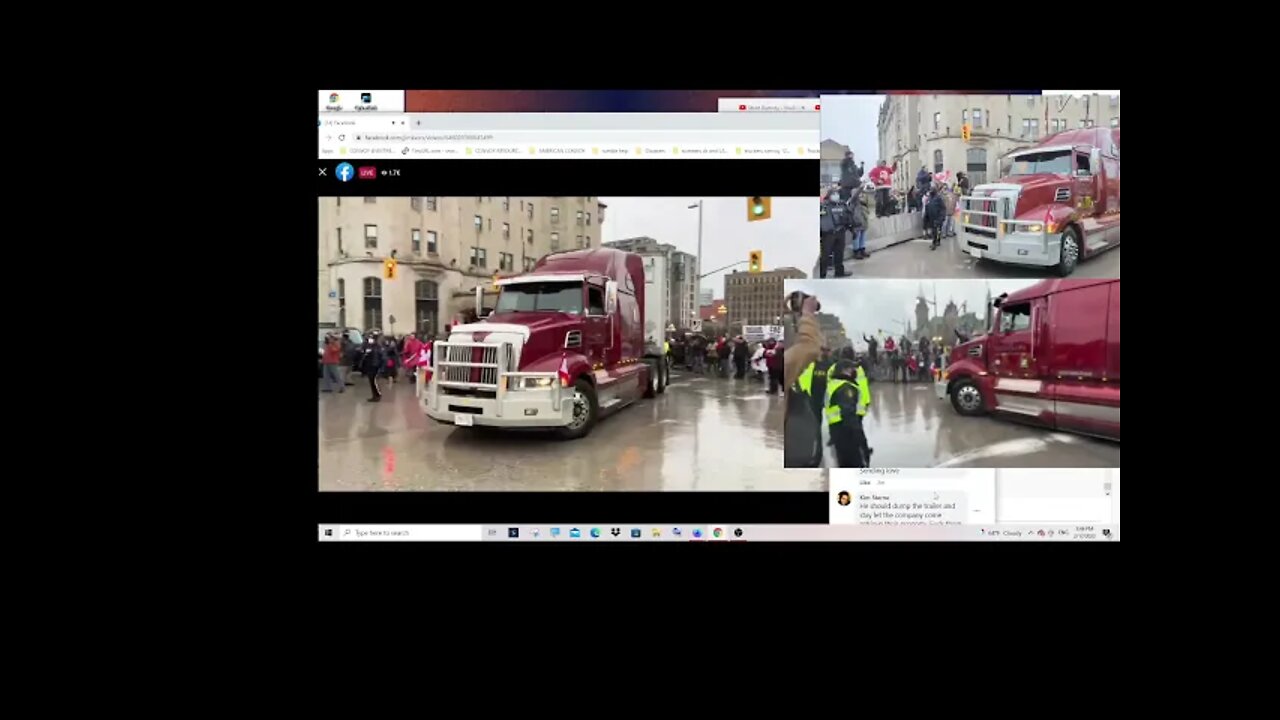
Task: Open the AMERICAN CONVOY bookmark folder
Action: click(557, 151)
